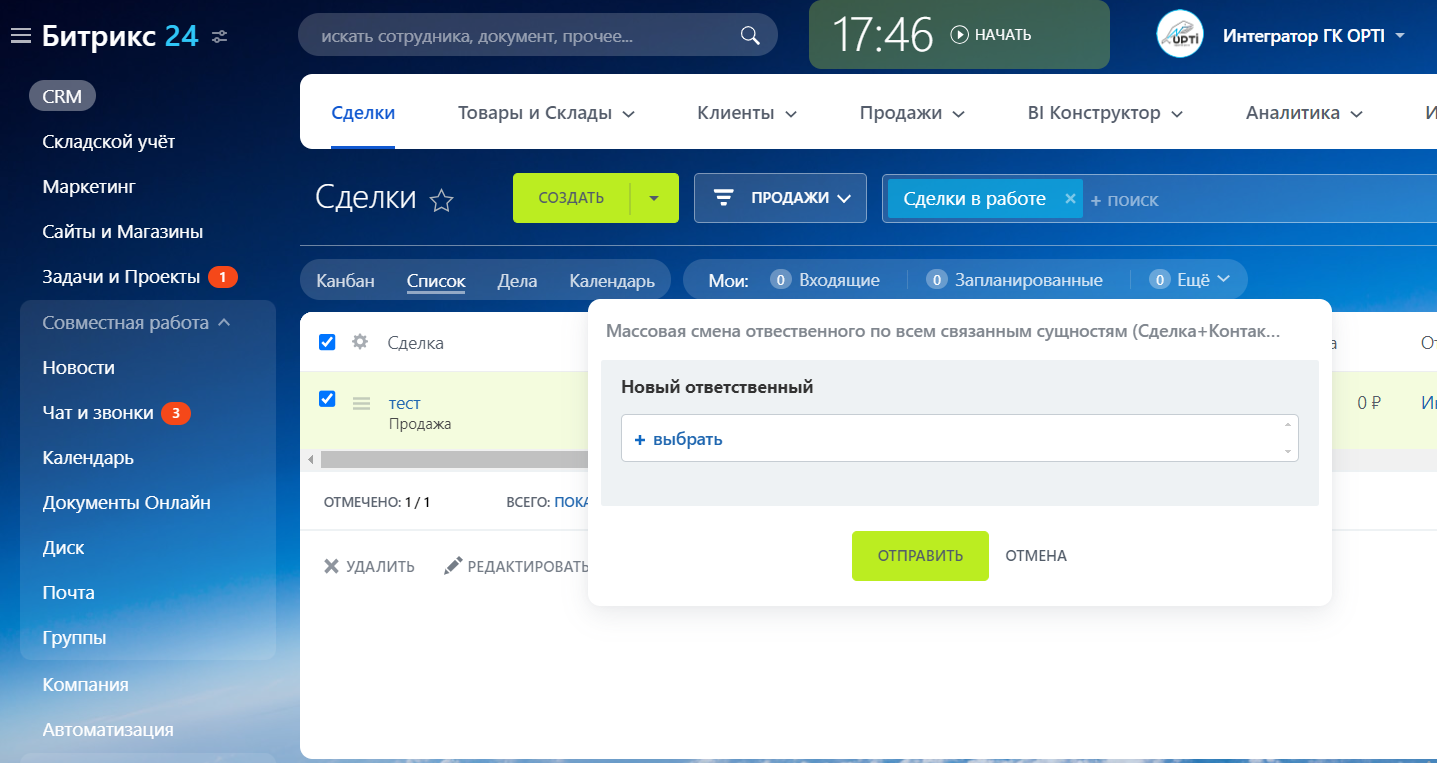
Task: Click the global search field
Action: 538,36
